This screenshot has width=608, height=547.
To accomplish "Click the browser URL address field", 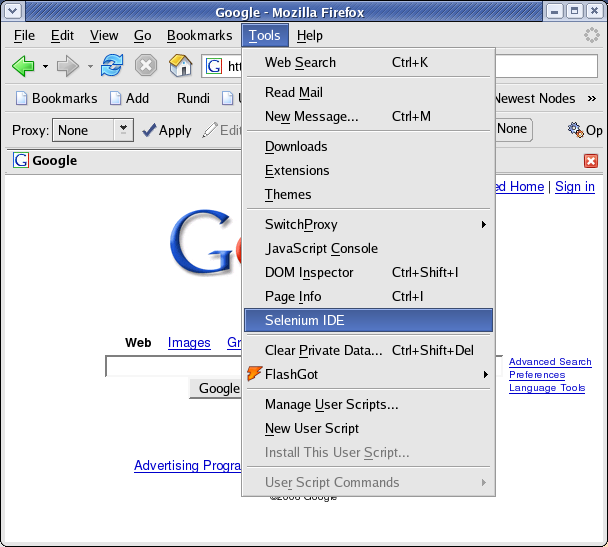I will coord(546,66).
